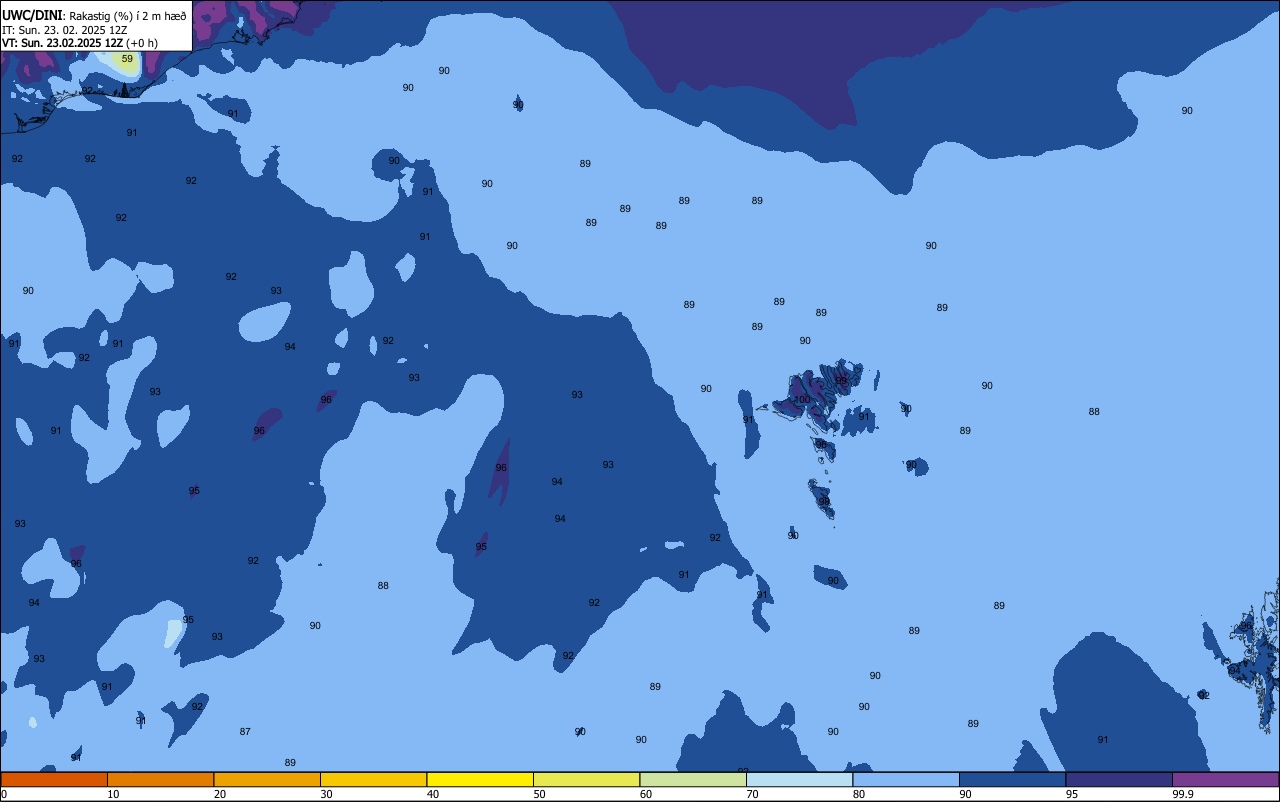
Task: Click the 'VT: Sun. 23.02.2025 12Z (+0 h)' line
Action: click(x=80, y=43)
